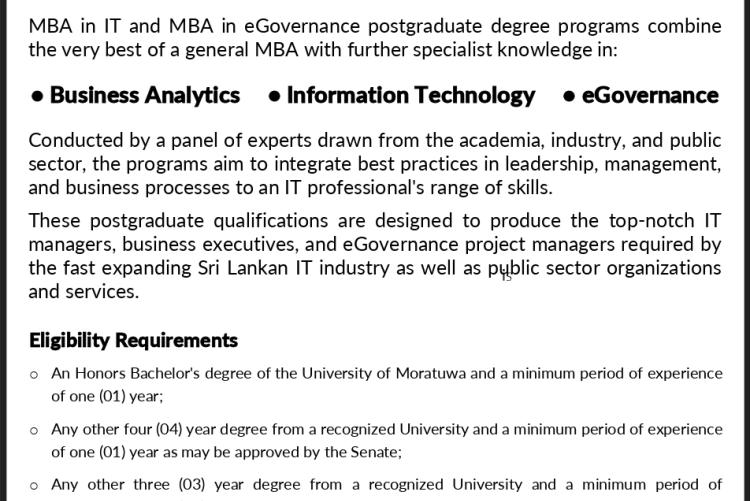Click hollow bullet beside four (04) year item

point(34,431)
